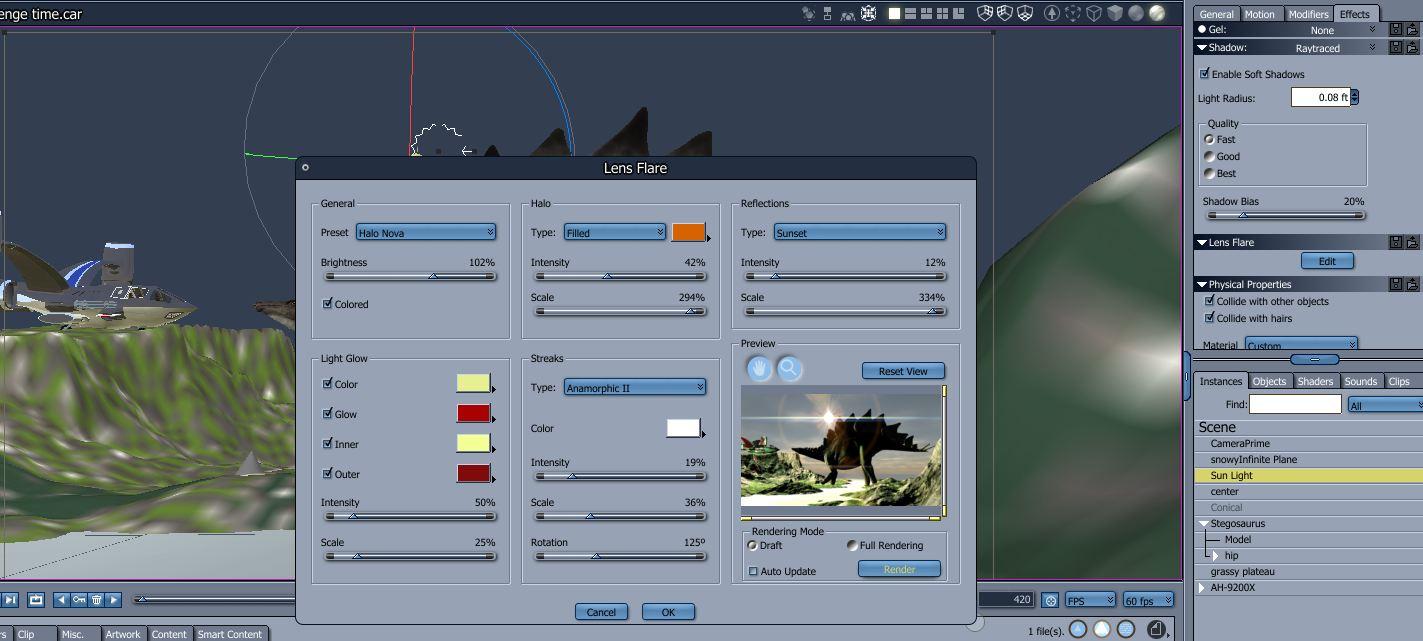Screen dimensions: 1423x641
Task: Open the Preset dropdown showing Halo Nova
Action: 426,232
